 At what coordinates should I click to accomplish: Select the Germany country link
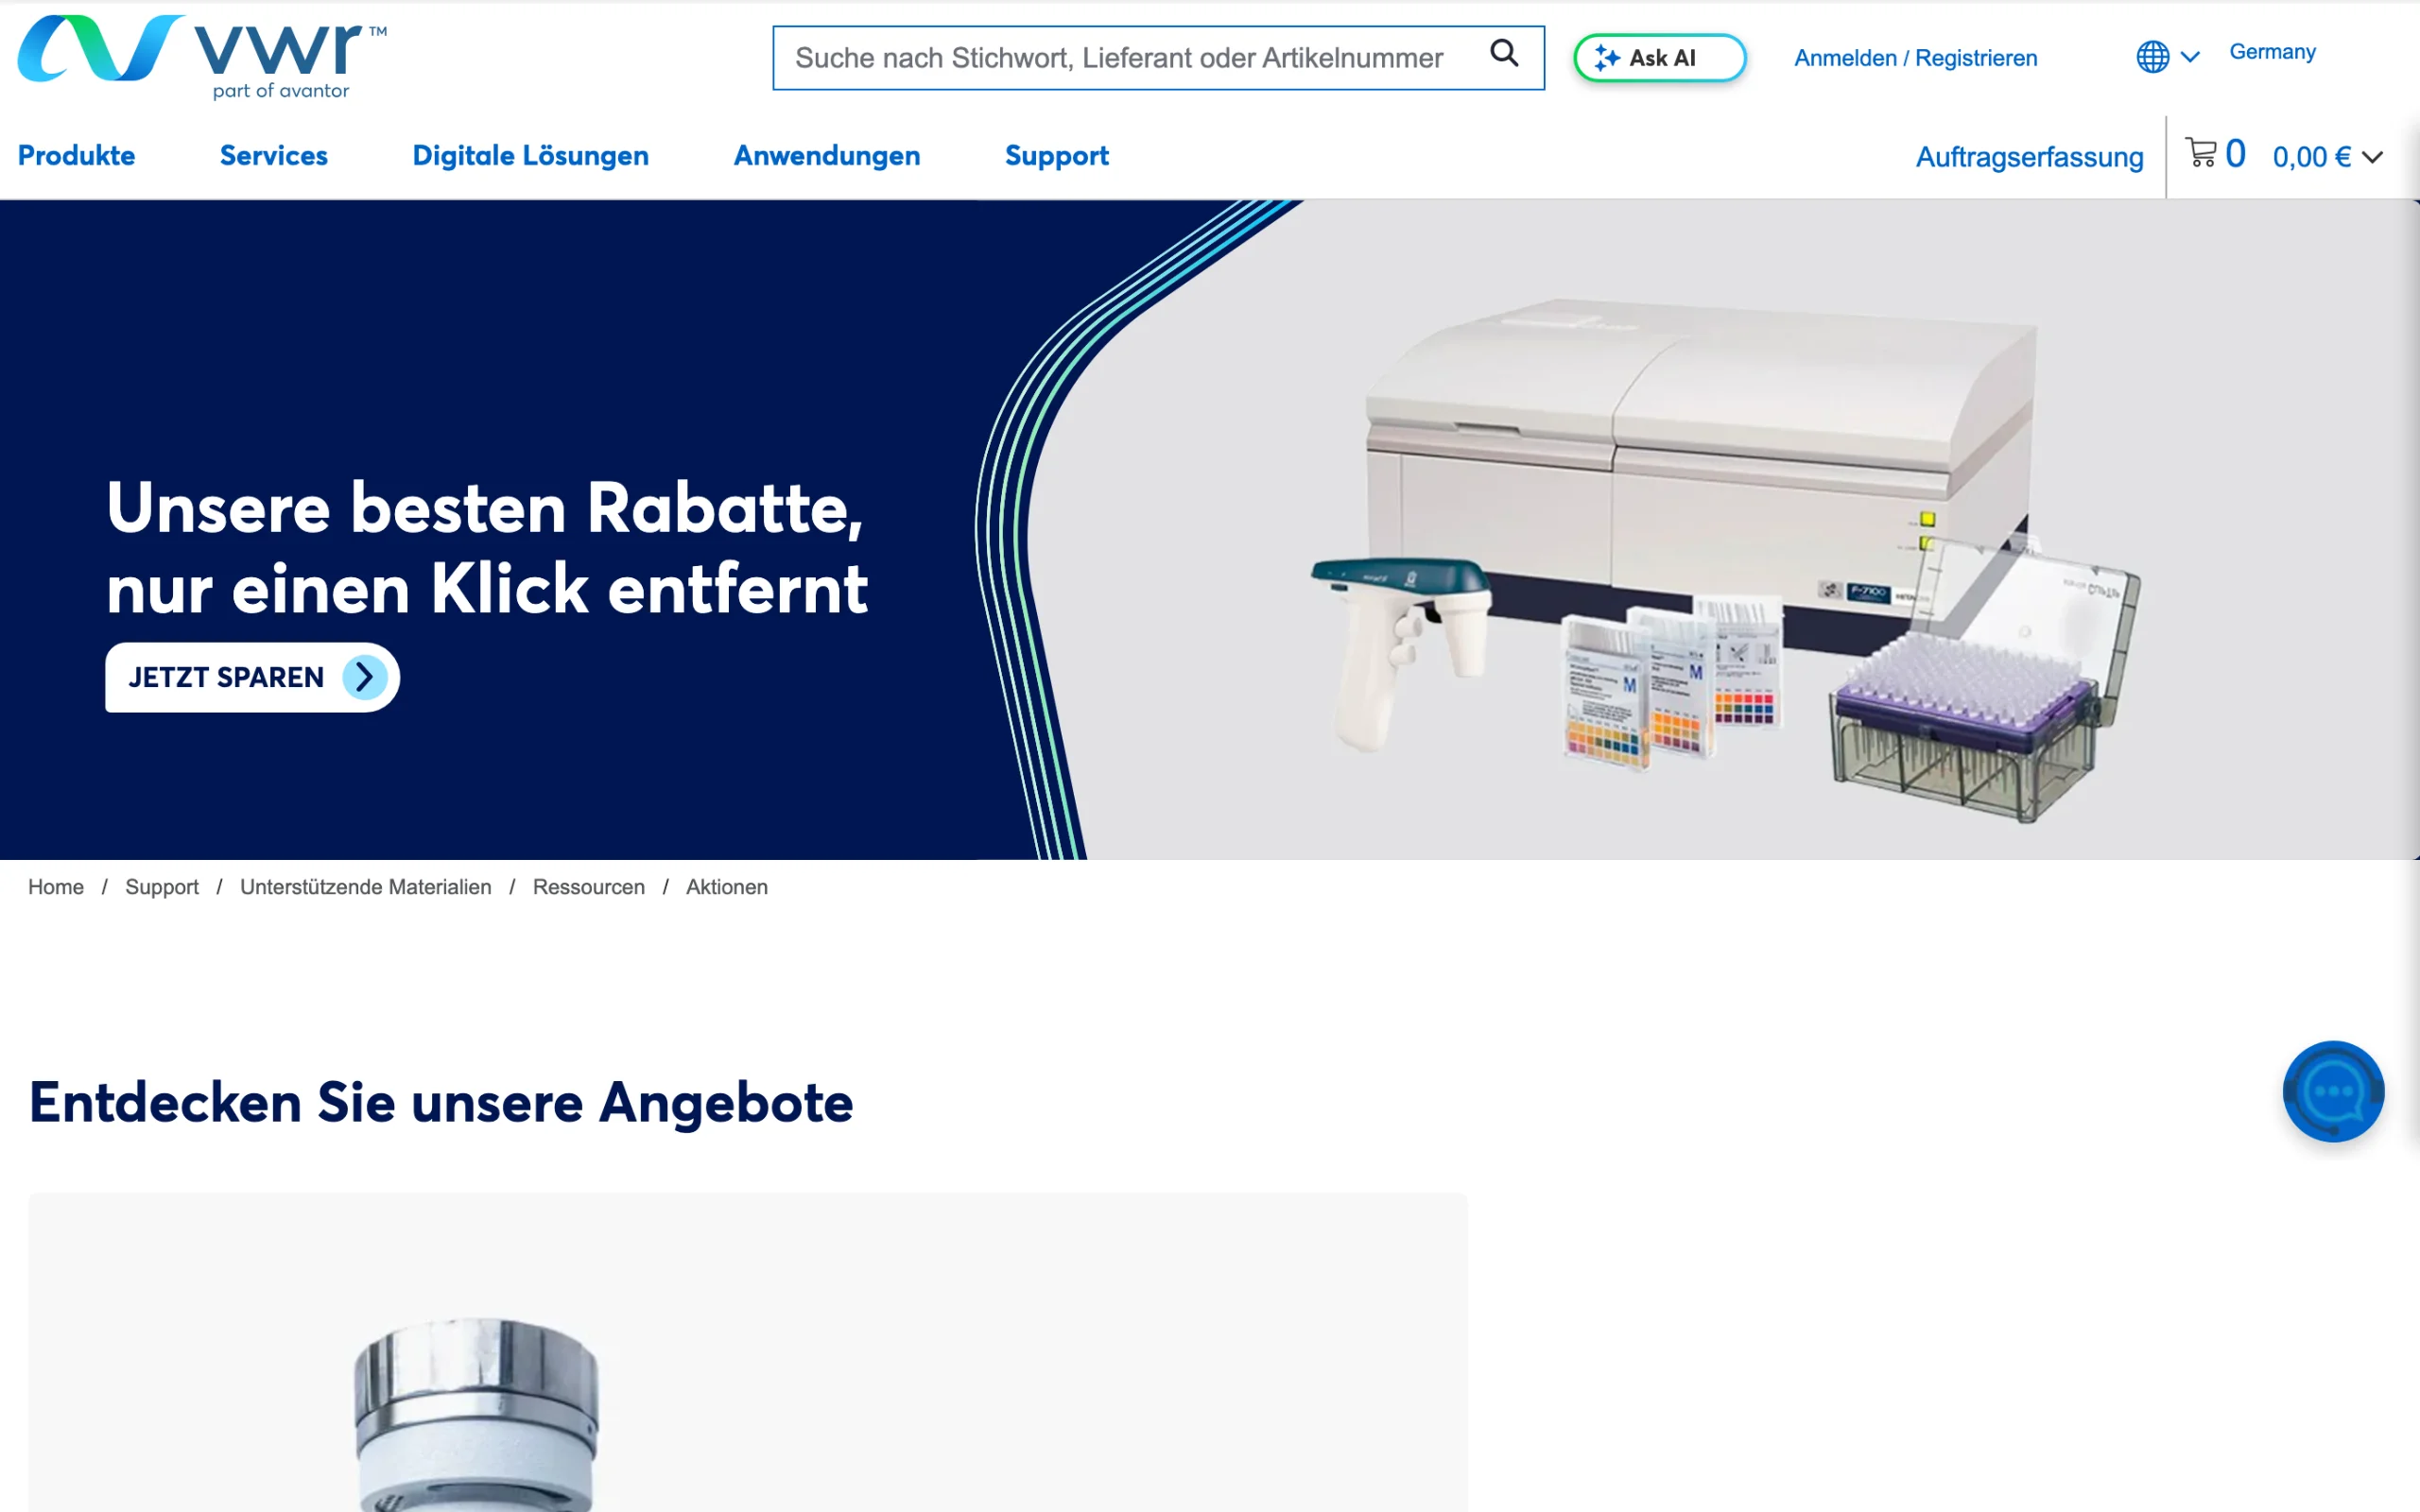pyautogui.click(x=2272, y=52)
